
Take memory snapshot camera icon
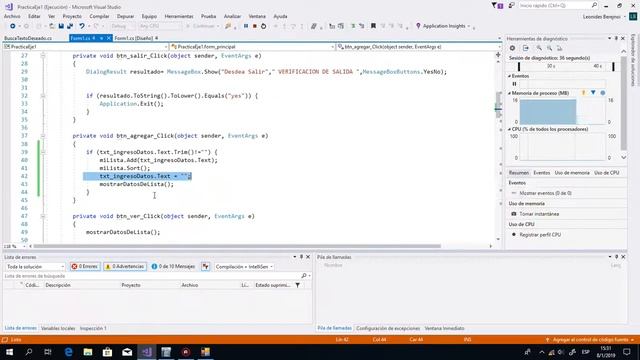coord(514,214)
